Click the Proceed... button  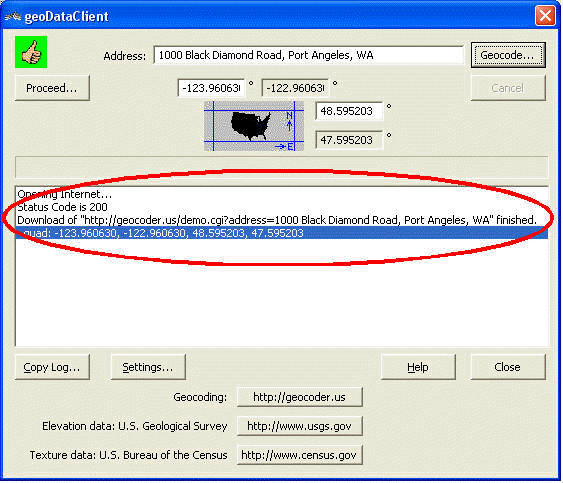(52, 88)
